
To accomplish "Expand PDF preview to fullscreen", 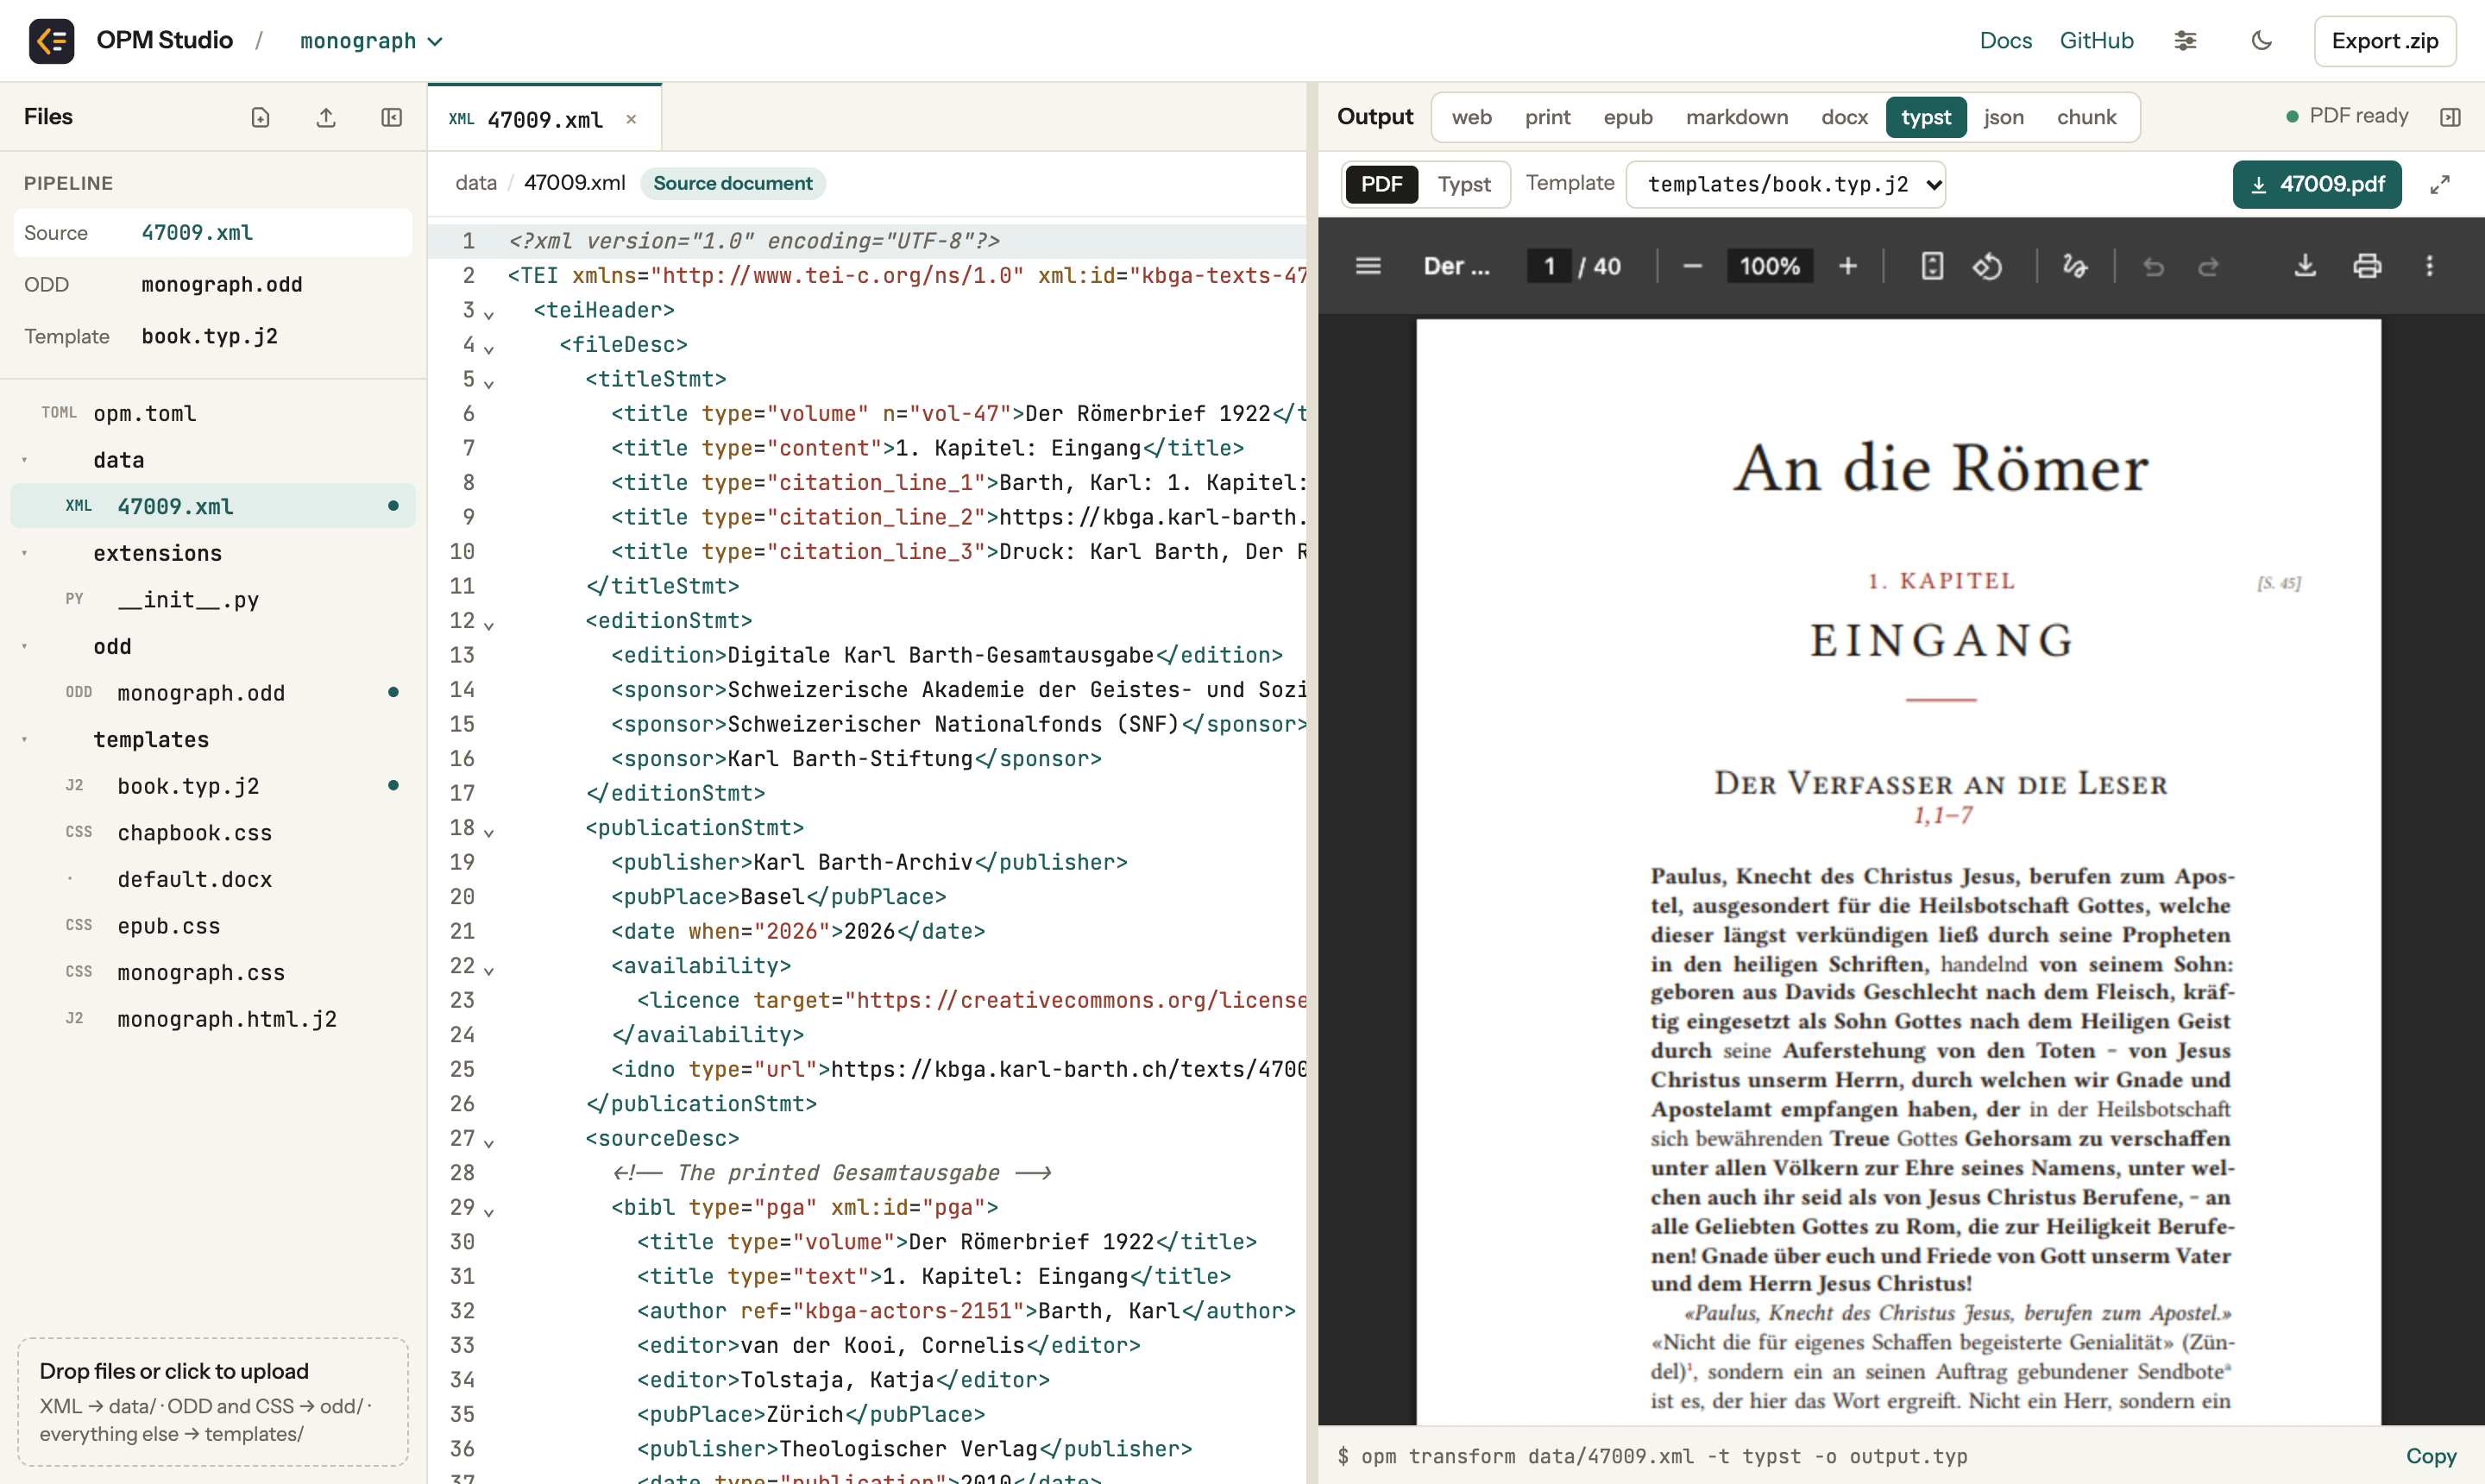I will point(2440,184).
